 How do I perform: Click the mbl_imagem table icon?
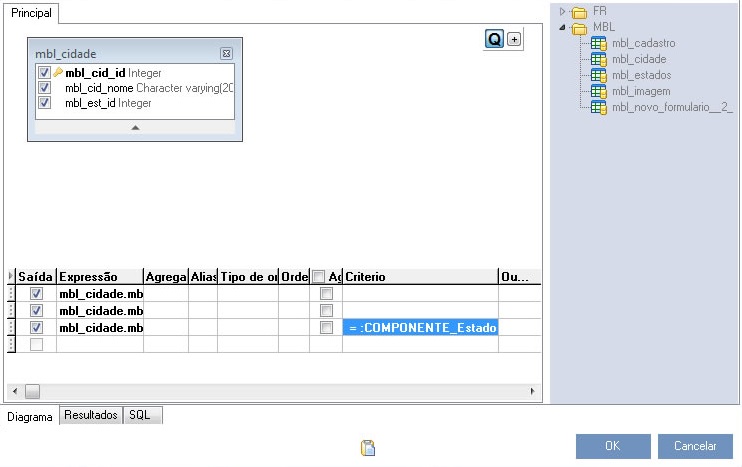click(598, 91)
